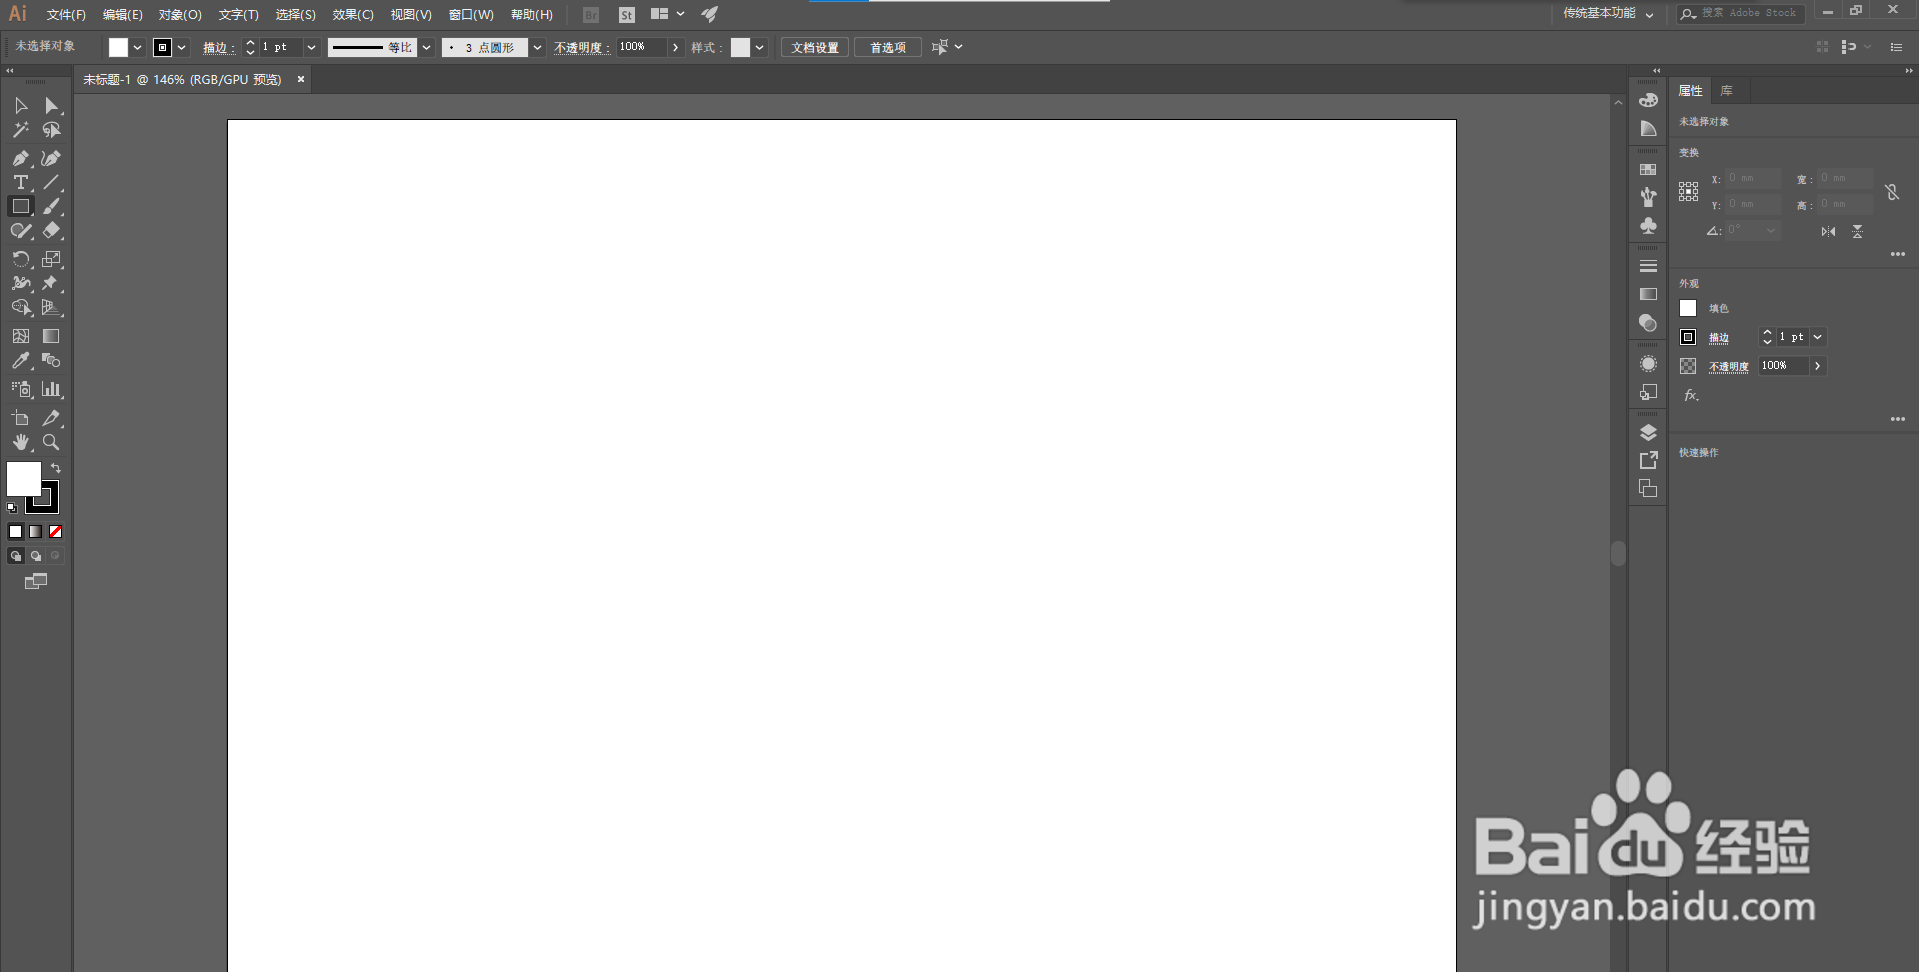Open variable width profile dropdown
This screenshot has width=1919, height=972.
[x=427, y=47]
